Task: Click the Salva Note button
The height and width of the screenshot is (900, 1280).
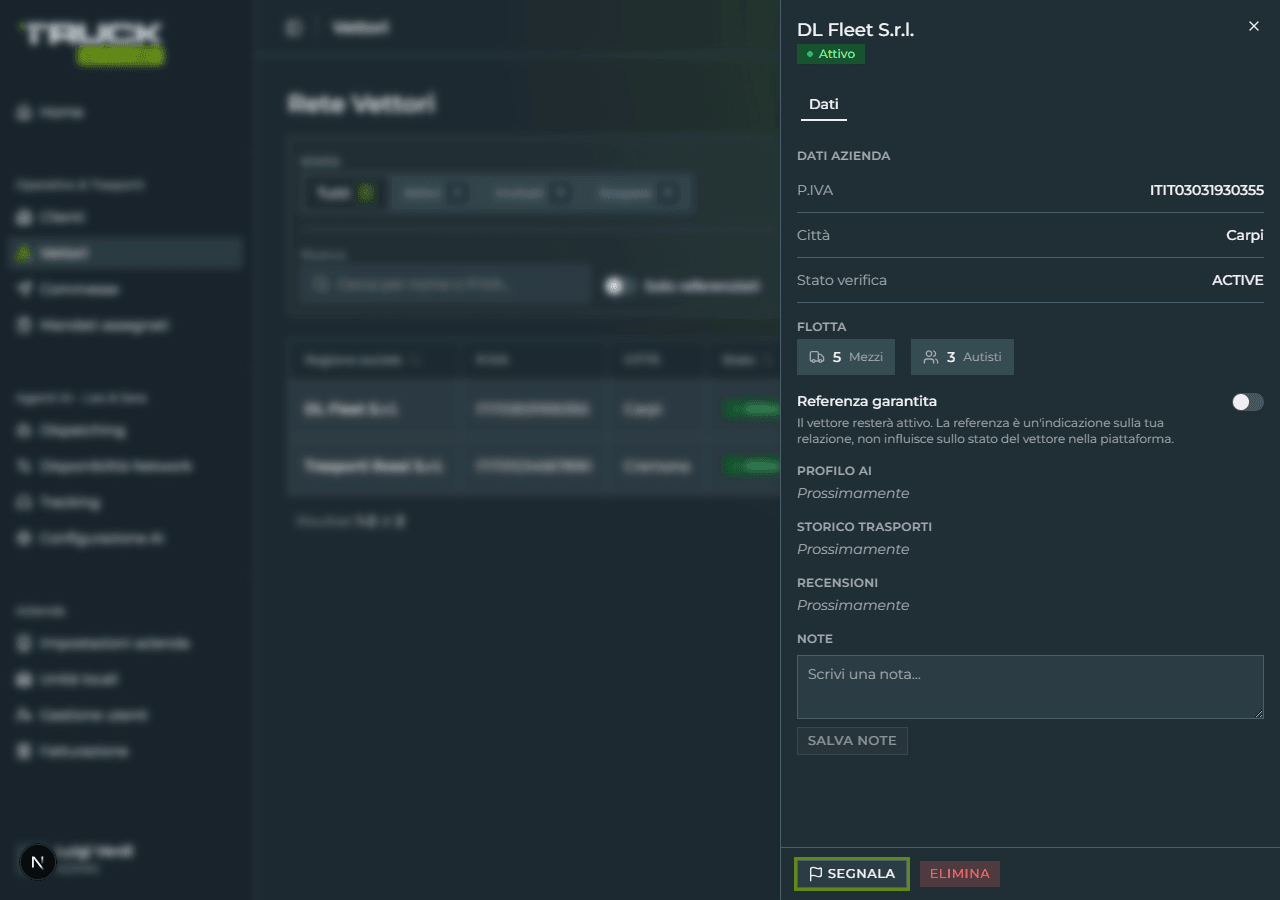Action: point(852,741)
